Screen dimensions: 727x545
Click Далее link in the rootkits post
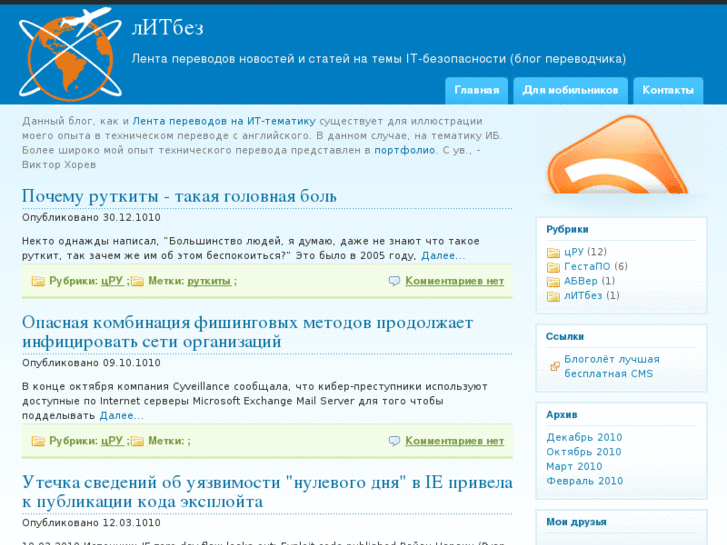443,256
